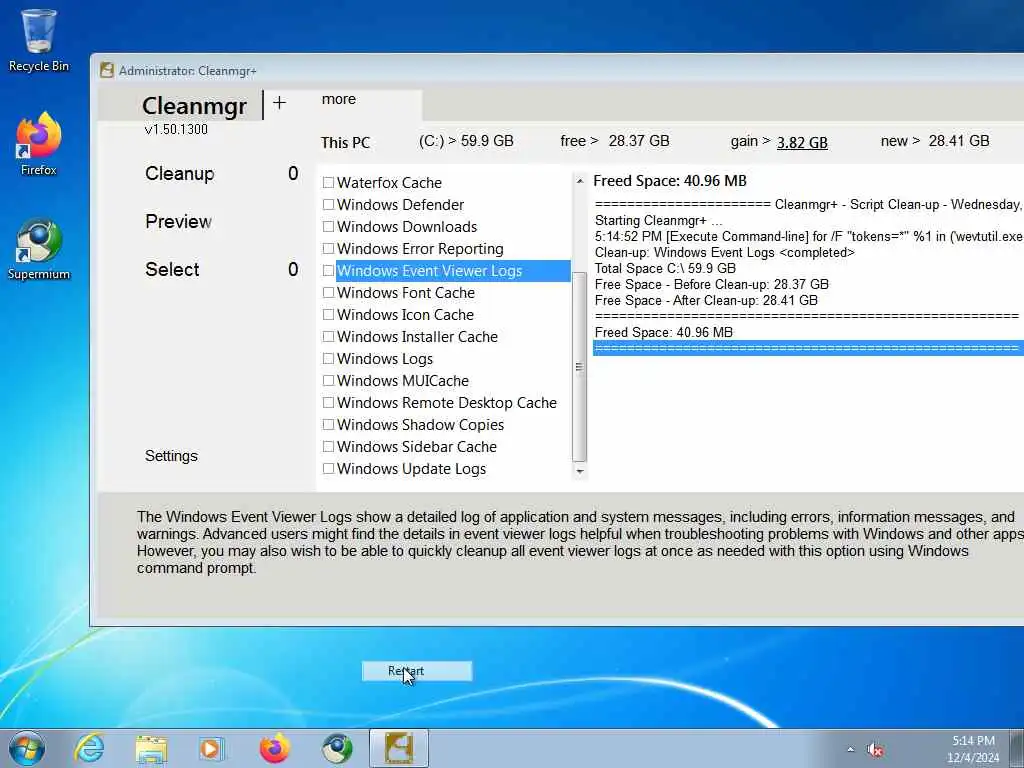Click the Cleanup option
Image resolution: width=1024 pixels, height=768 pixels.
(180, 174)
